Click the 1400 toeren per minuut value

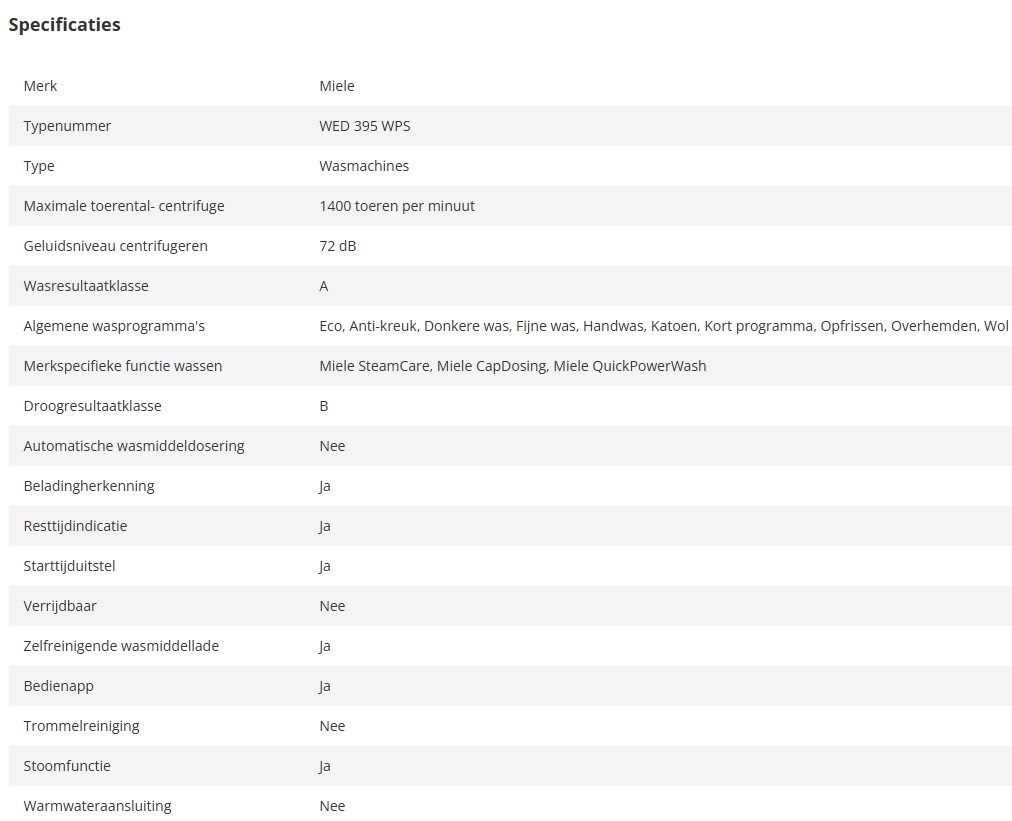pyautogui.click(x=397, y=206)
